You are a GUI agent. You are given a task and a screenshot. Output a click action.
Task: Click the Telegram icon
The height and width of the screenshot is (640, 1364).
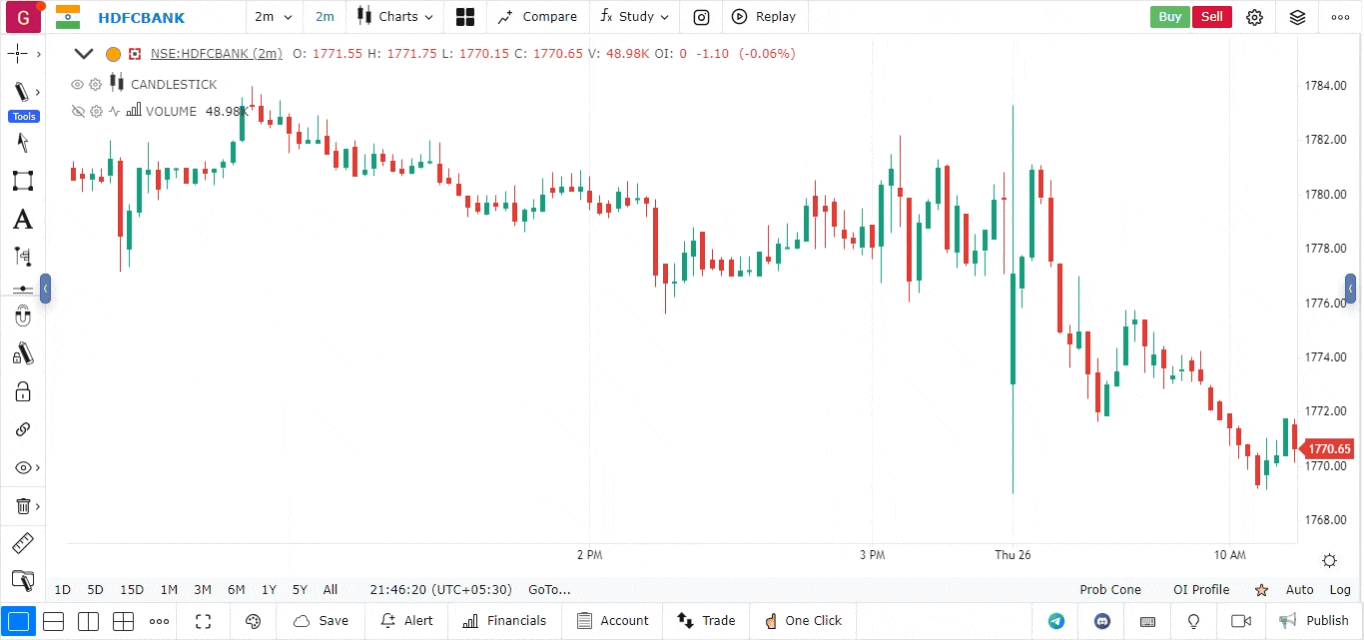pos(1056,621)
